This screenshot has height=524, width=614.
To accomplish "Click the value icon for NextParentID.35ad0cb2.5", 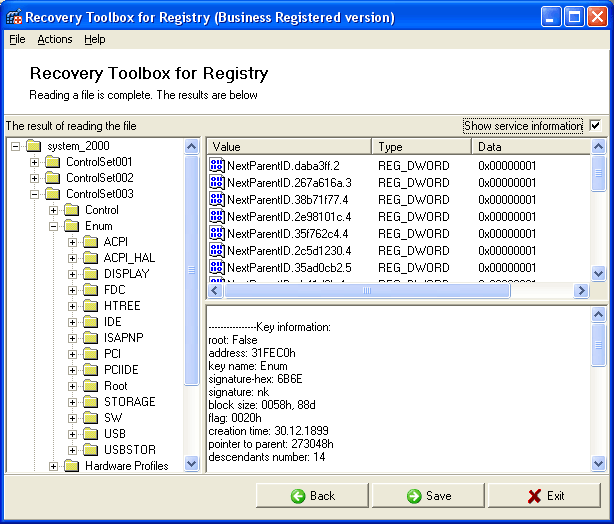I will 217,268.
